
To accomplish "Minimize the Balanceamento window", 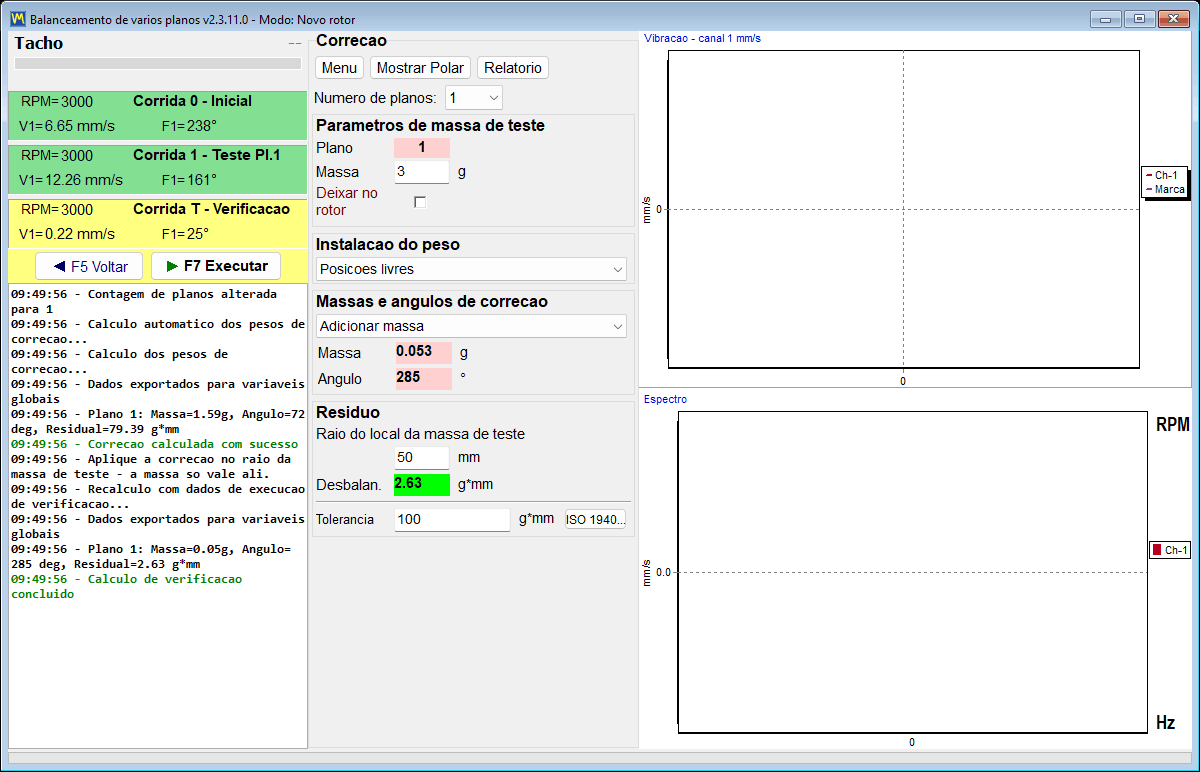I will coord(1106,18).
